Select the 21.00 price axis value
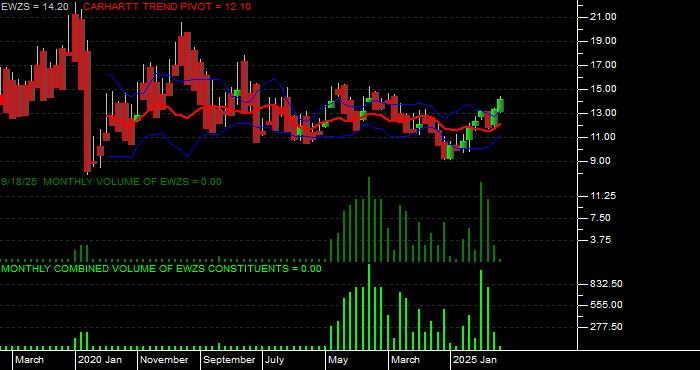The width and height of the screenshot is (700, 370). 604,17
